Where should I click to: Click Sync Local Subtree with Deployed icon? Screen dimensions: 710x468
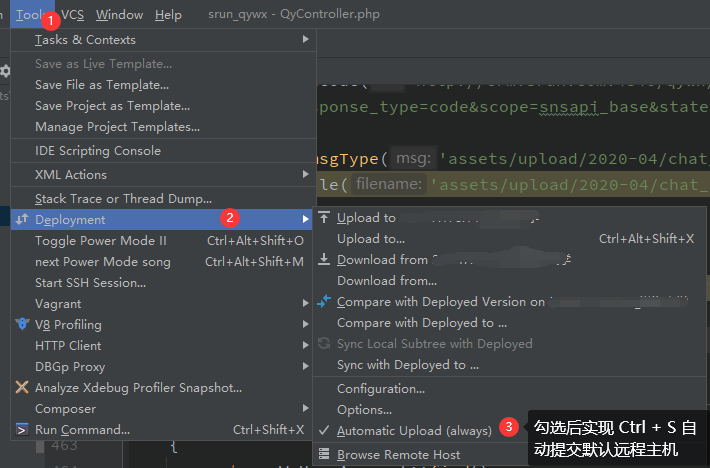[324, 344]
